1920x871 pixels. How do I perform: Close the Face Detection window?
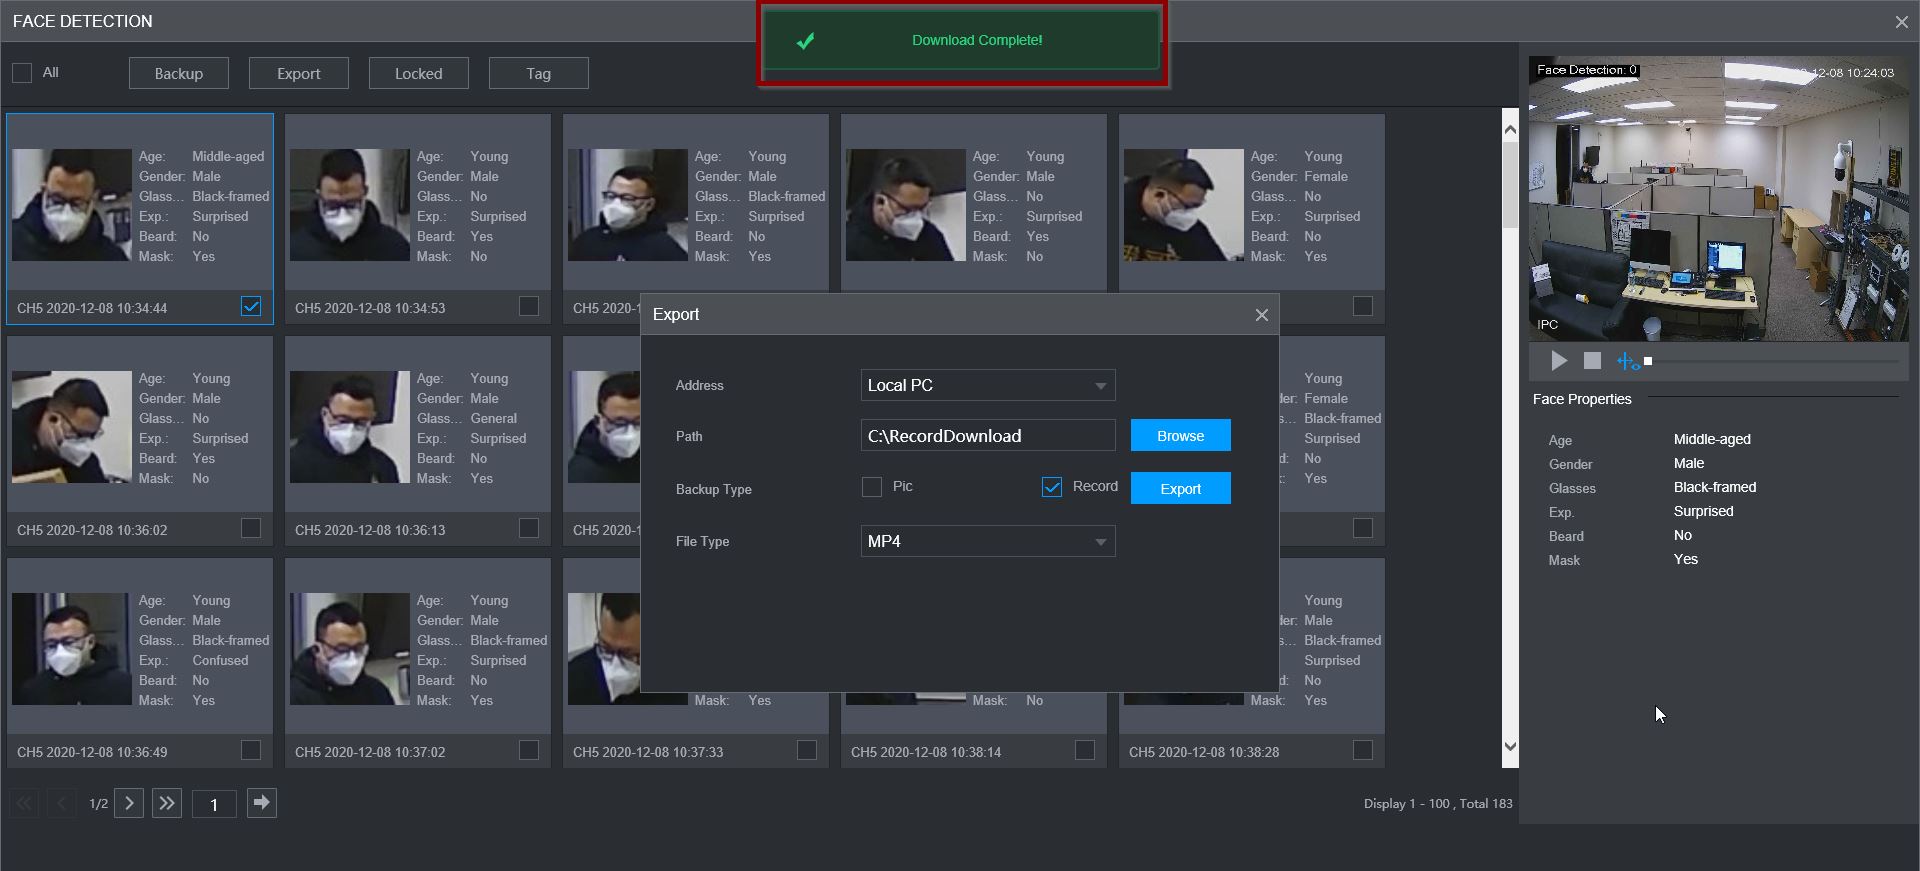point(1901,22)
